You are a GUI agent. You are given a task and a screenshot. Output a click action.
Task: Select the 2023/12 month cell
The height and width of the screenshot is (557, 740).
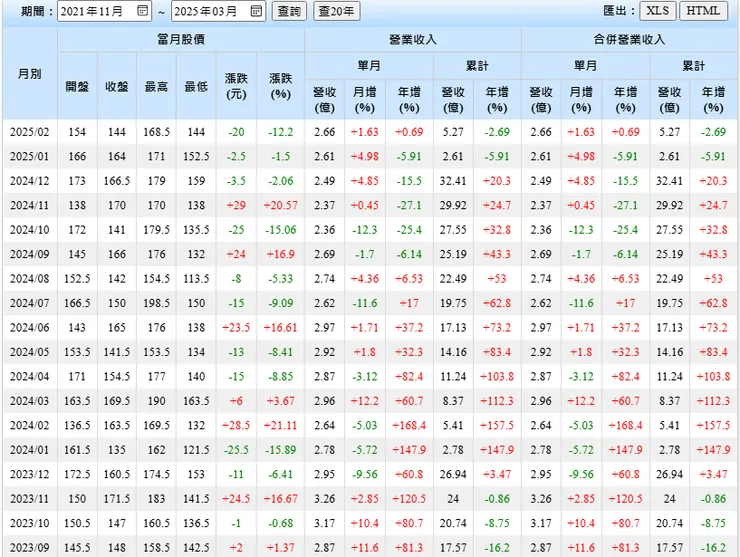[x=30, y=474]
